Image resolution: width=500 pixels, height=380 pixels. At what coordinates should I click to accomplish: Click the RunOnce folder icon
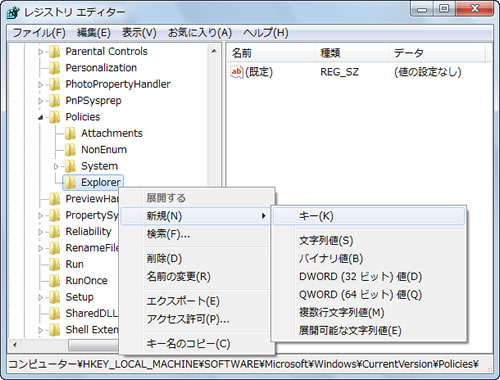coord(54,280)
